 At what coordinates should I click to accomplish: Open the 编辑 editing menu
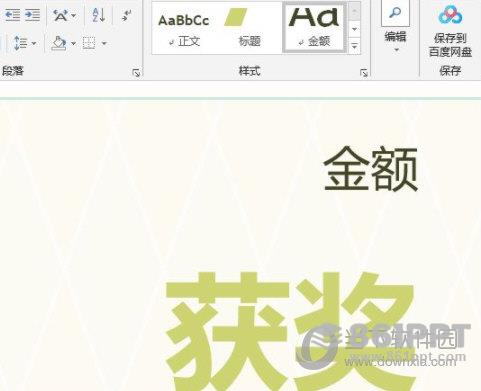coord(395,28)
